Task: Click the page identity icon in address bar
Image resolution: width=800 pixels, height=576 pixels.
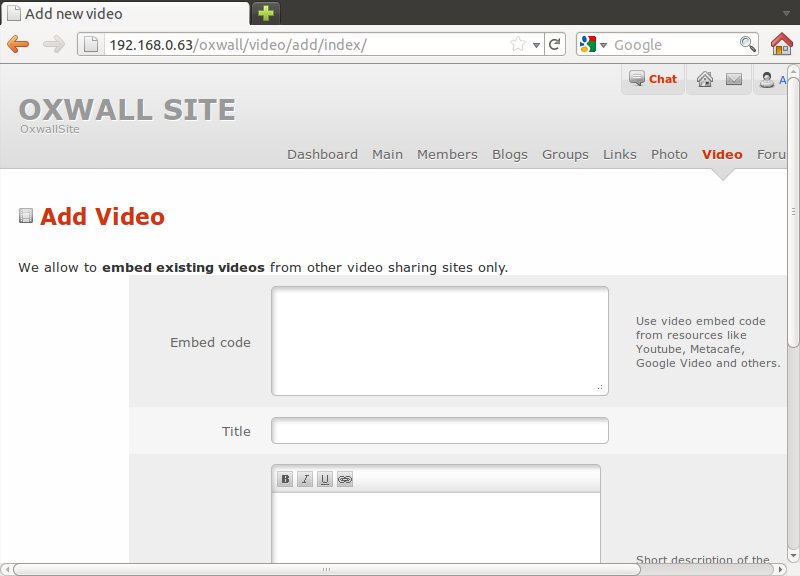Action: (91, 44)
